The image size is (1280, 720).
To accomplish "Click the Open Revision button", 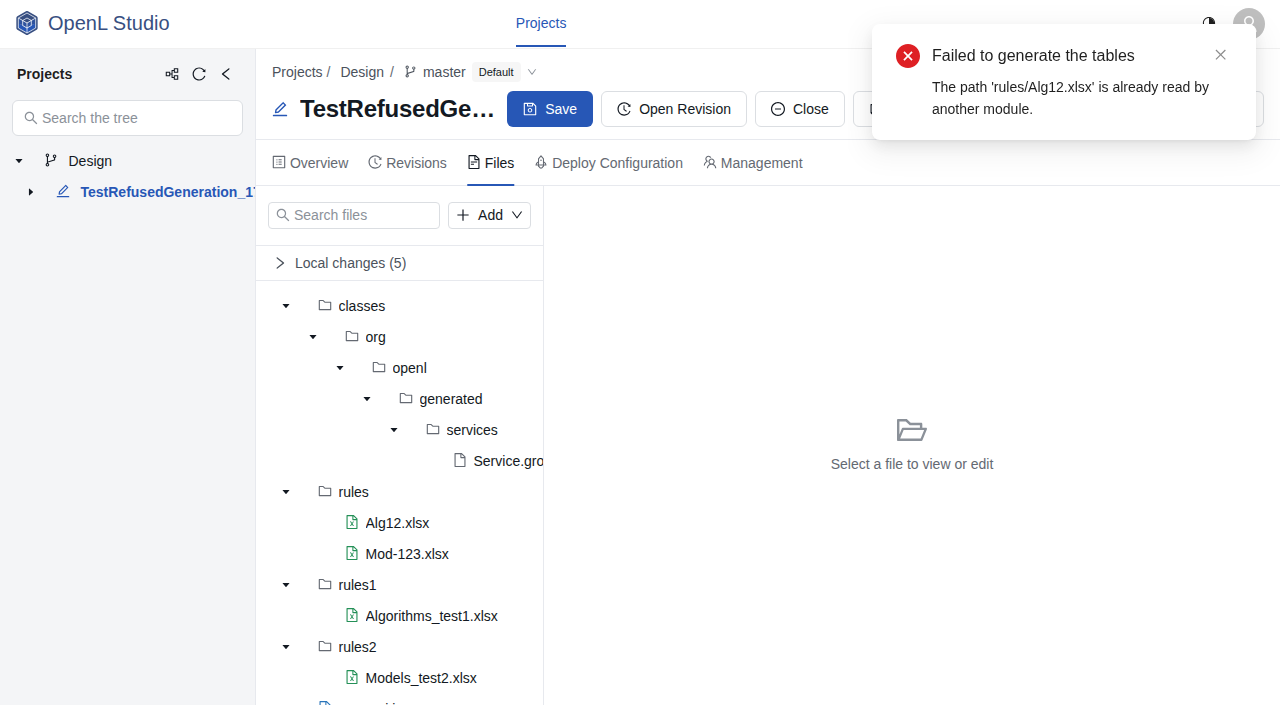I will click(674, 109).
